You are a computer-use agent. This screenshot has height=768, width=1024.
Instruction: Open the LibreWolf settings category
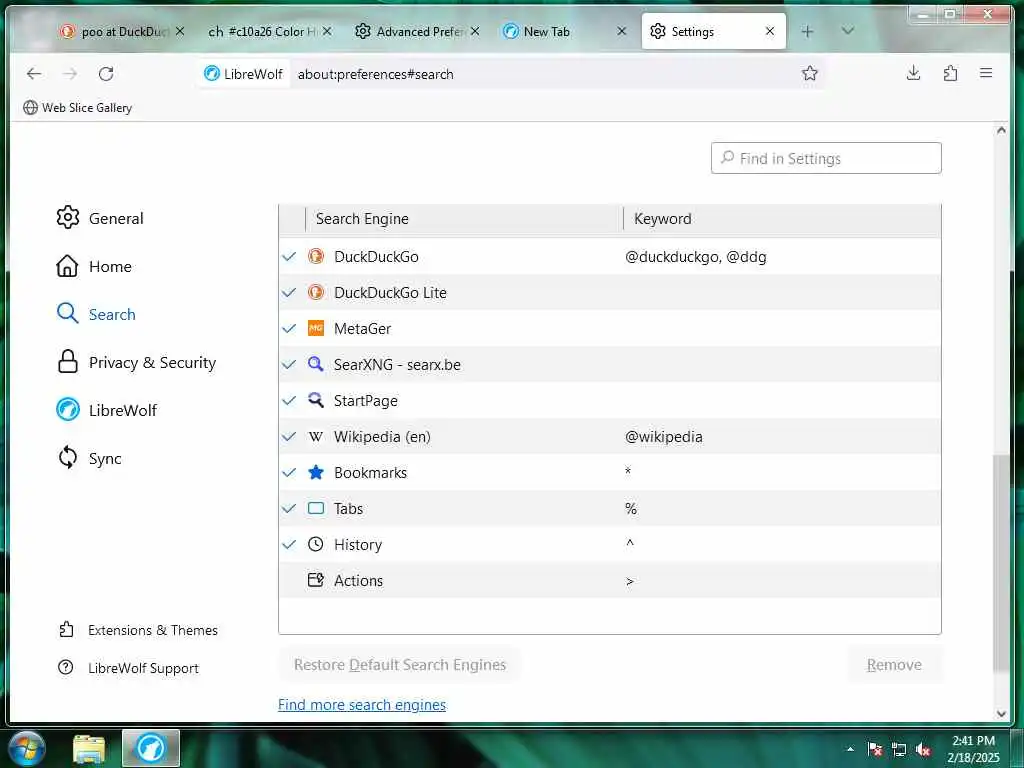[x=106, y=410]
